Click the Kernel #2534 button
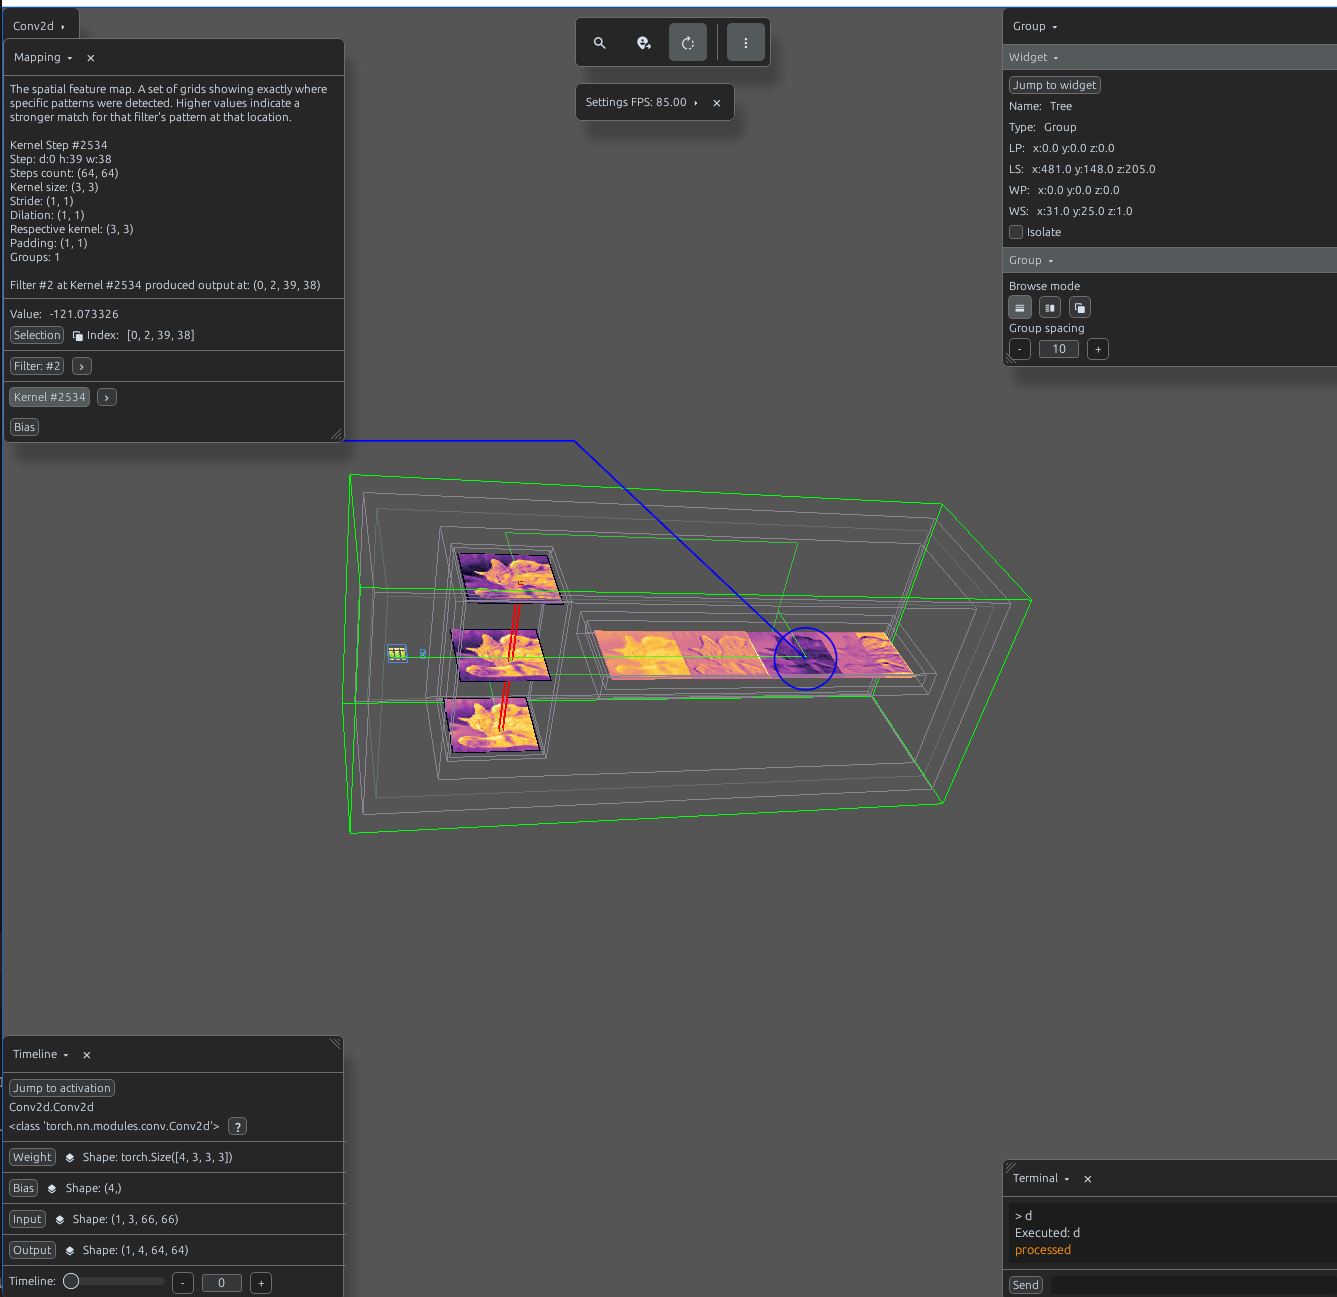The height and width of the screenshot is (1297, 1337). (x=50, y=397)
